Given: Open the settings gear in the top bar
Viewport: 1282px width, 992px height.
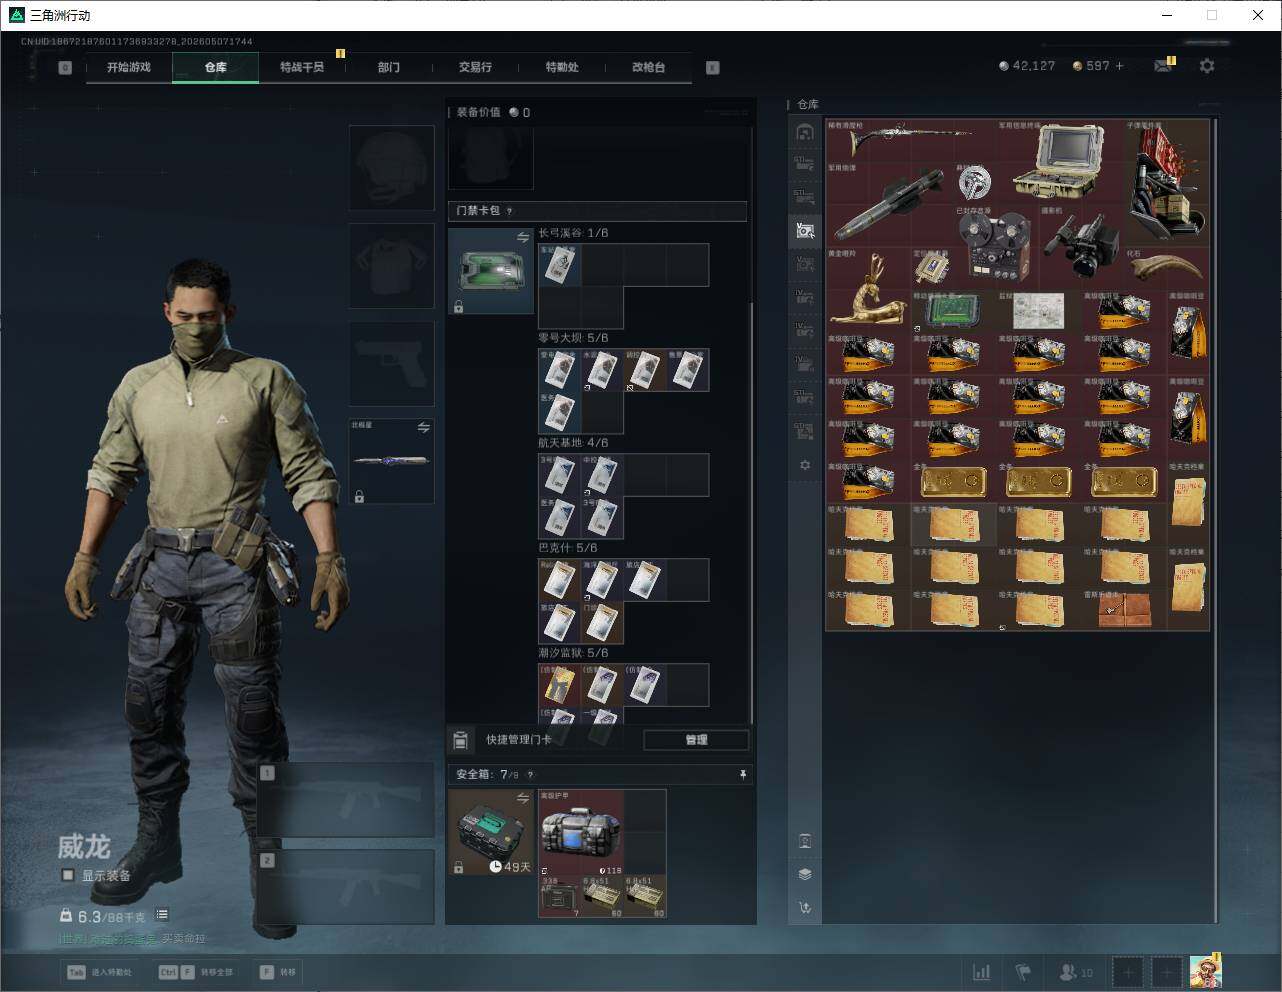Looking at the screenshot, I should click(x=1207, y=66).
